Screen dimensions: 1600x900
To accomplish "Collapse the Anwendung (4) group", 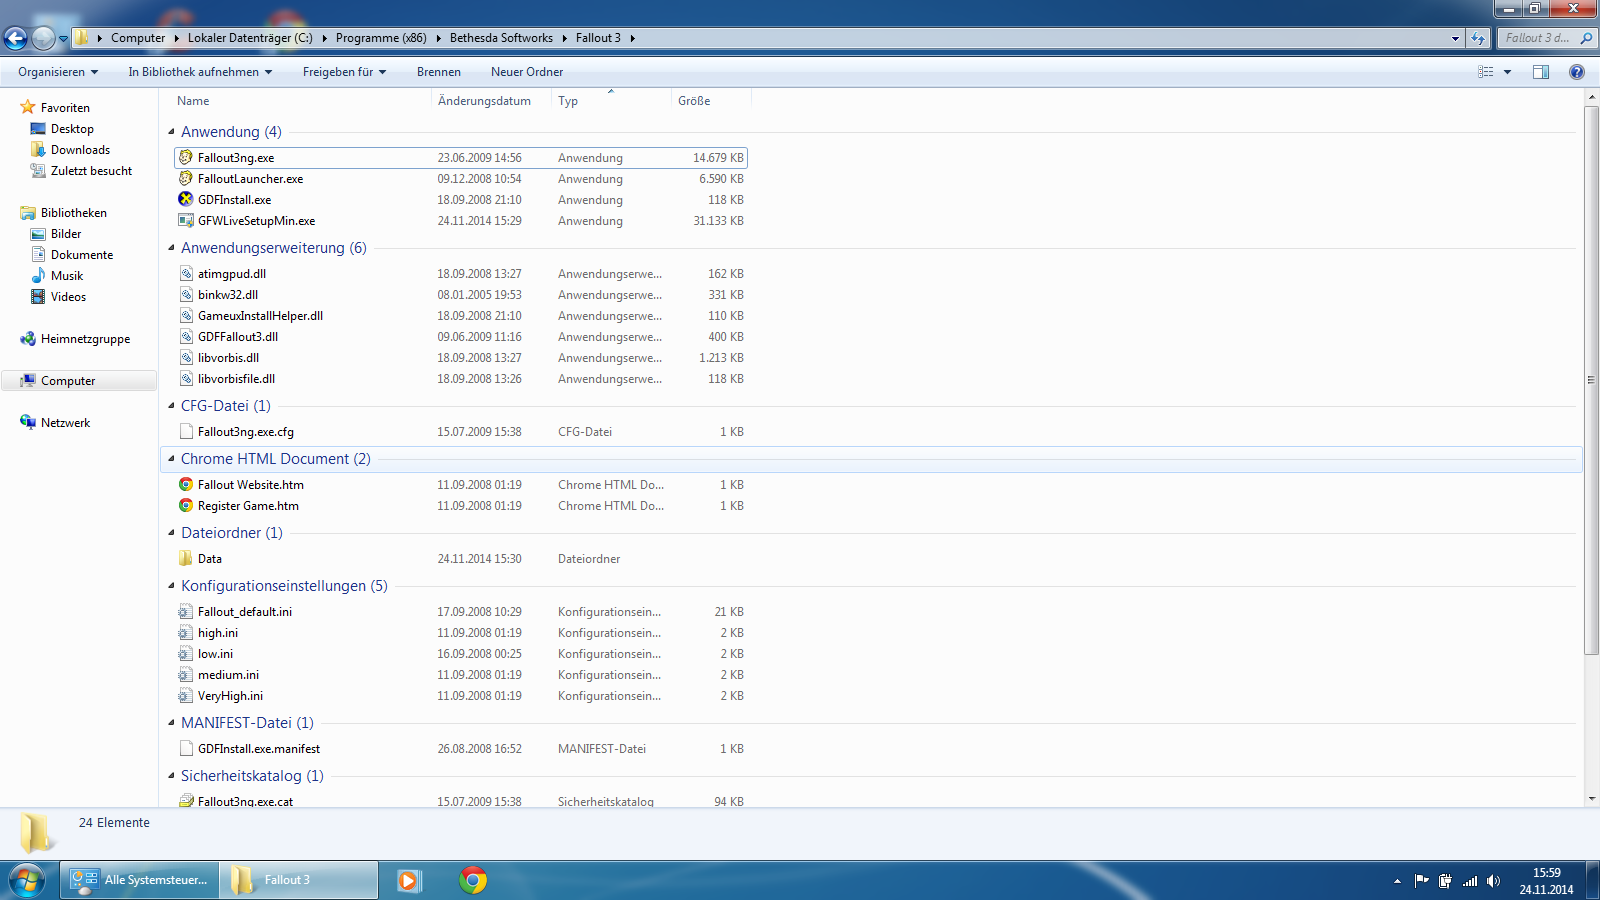I will click(171, 131).
